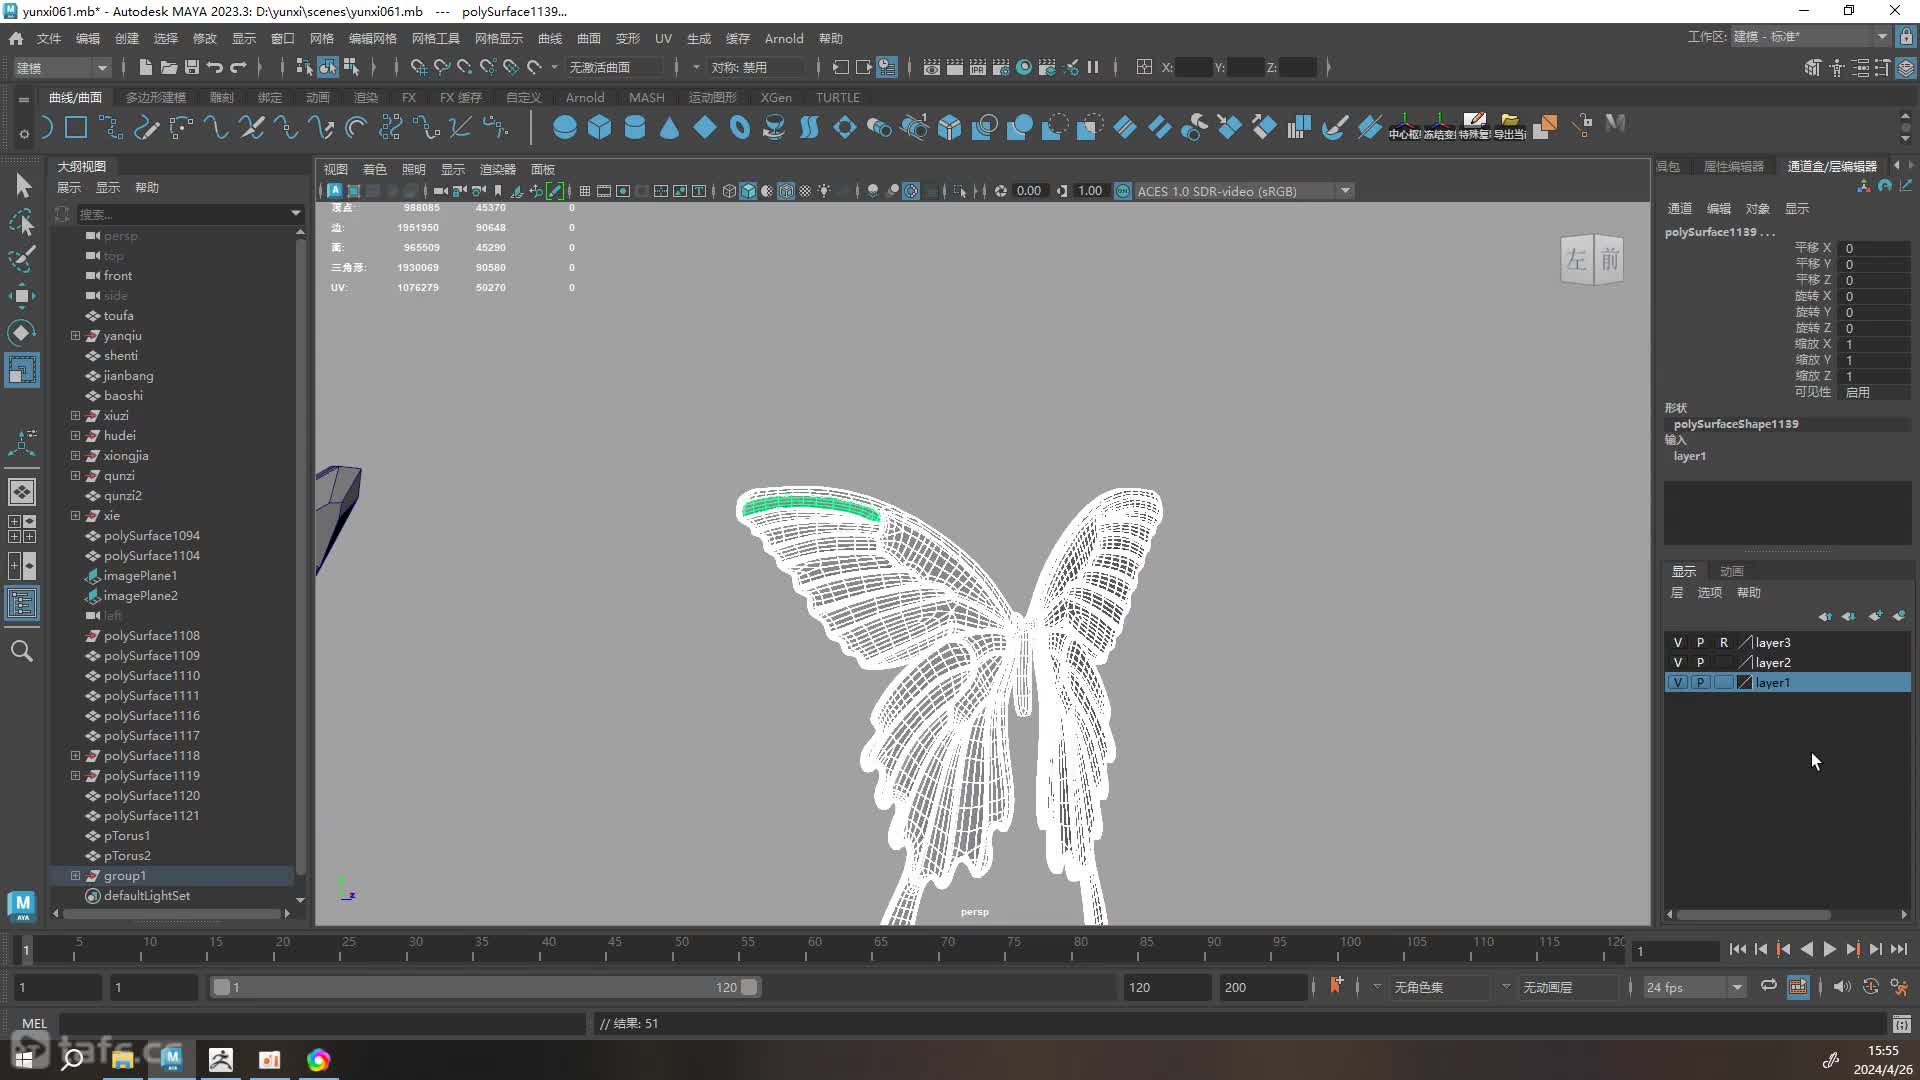Click the center pivot shelf icon
This screenshot has width=1920, height=1080.
[1405, 125]
